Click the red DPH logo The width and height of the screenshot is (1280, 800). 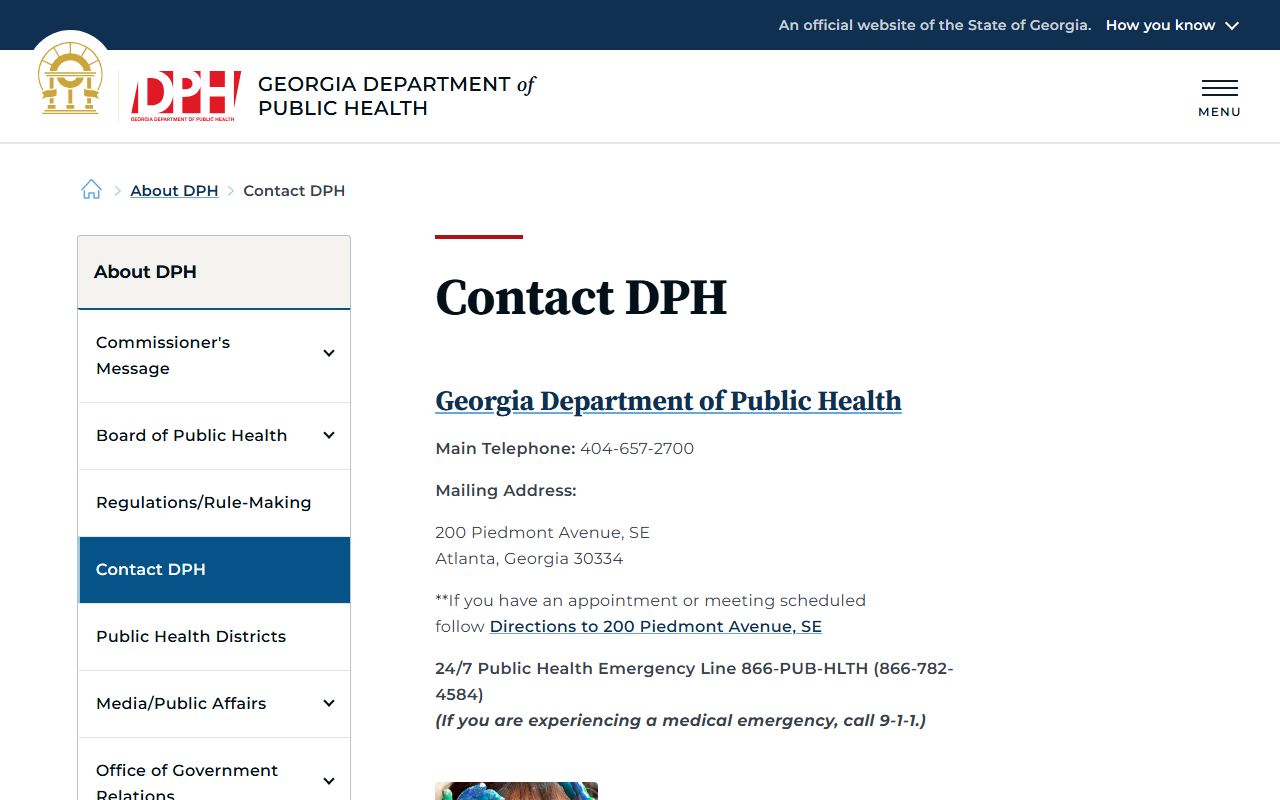coord(186,96)
